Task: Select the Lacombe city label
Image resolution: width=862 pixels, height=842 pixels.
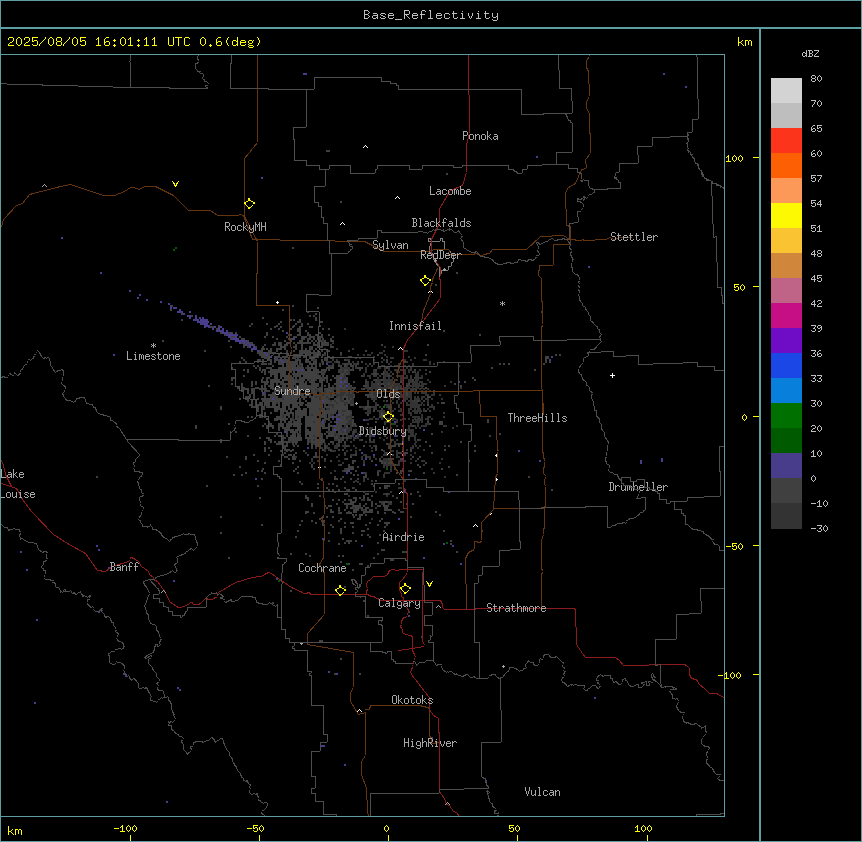Action: 450,191
